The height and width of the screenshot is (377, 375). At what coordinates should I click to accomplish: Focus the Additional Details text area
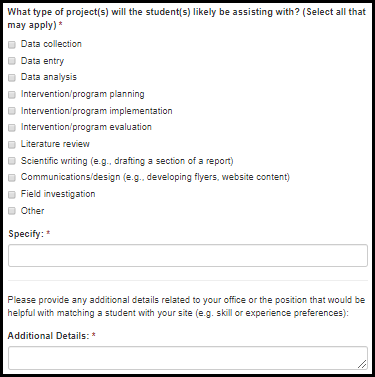188,358
